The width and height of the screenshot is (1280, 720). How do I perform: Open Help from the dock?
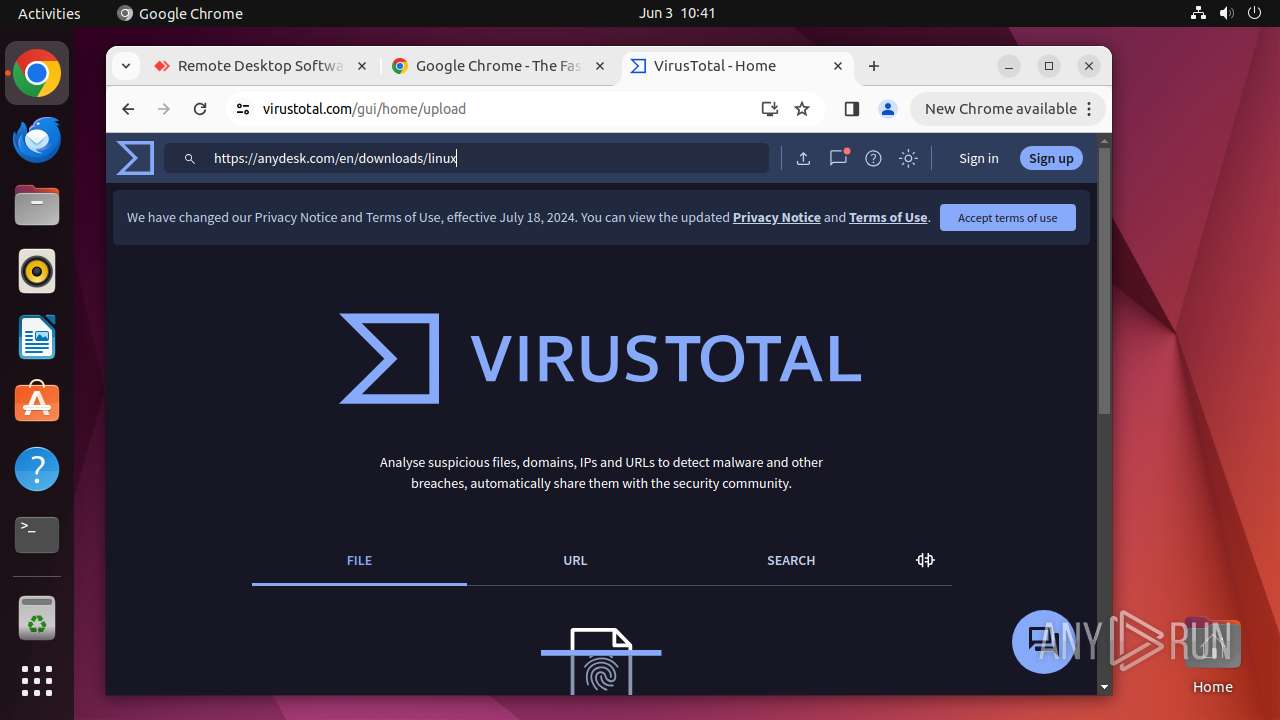click(x=37, y=469)
